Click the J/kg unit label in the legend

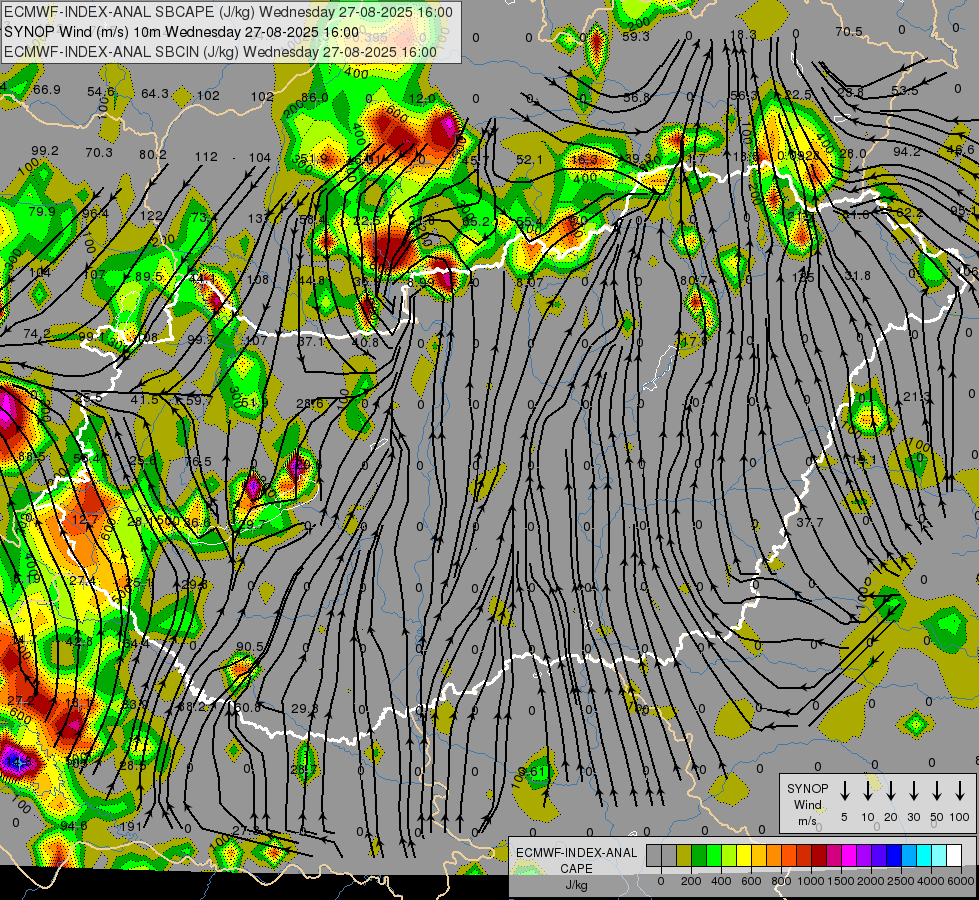coord(576,885)
